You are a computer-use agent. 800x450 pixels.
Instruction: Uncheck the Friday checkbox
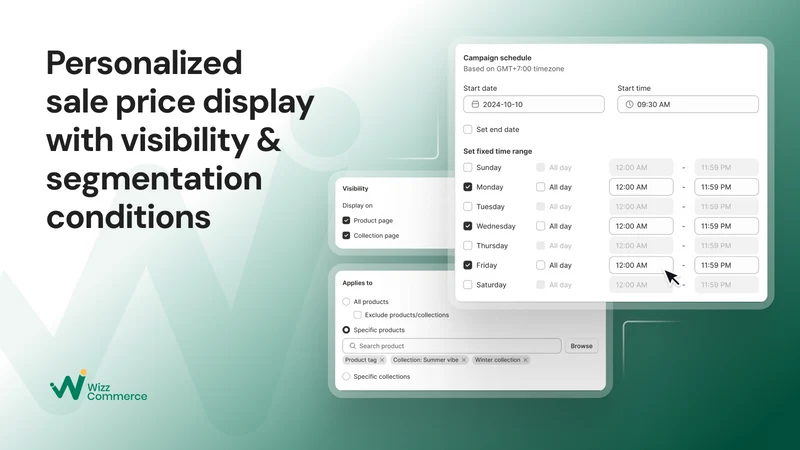click(x=467, y=265)
